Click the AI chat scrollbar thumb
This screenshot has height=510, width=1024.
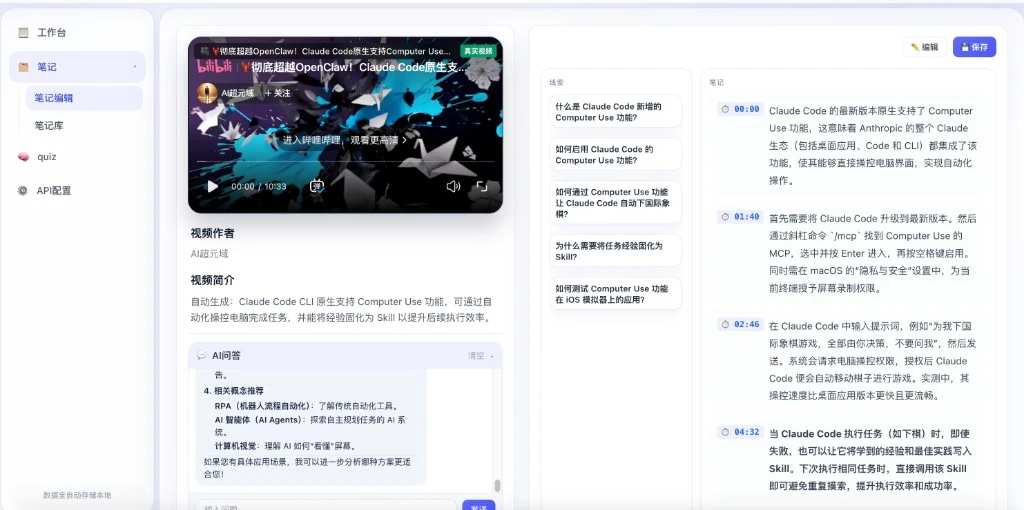click(x=497, y=485)
